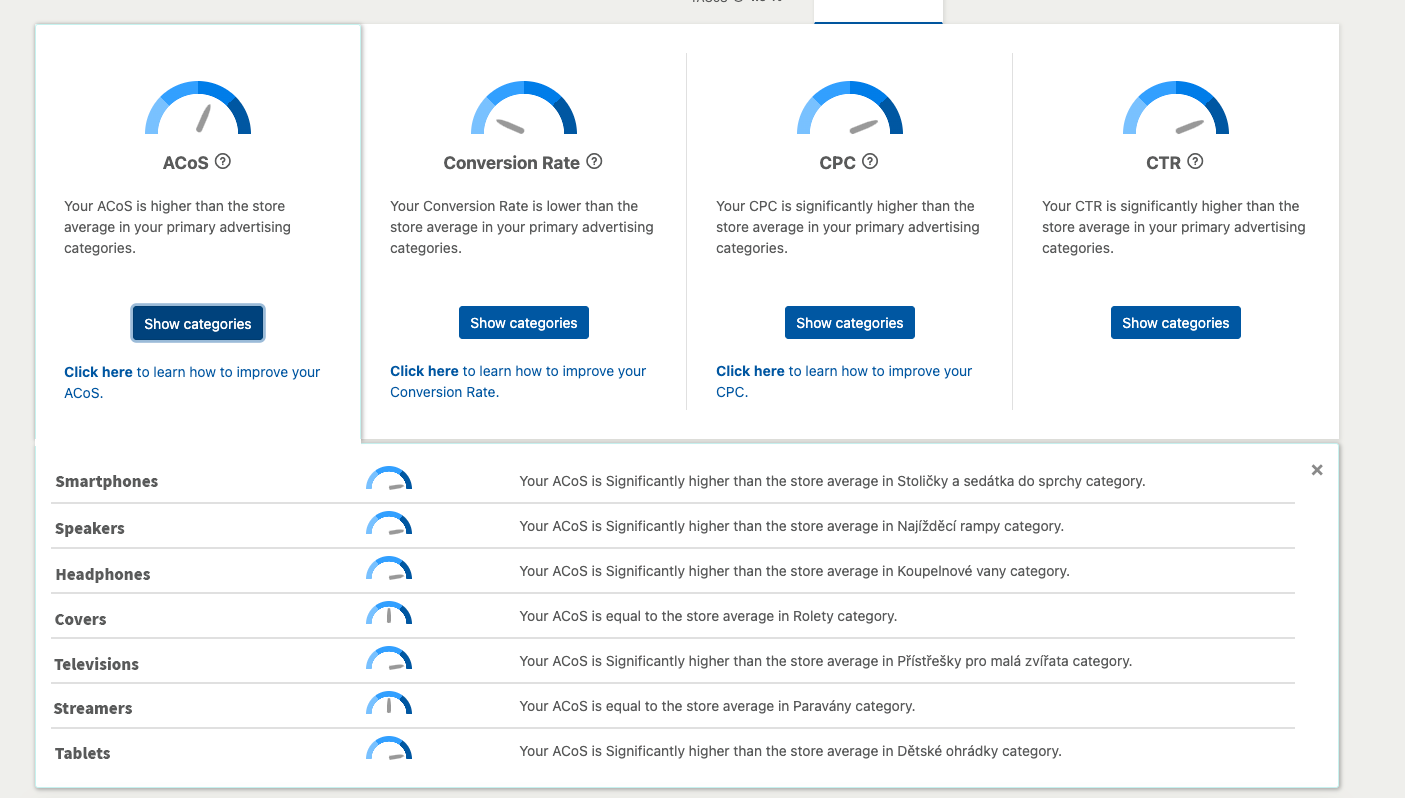Click the Conversion Rate help question-mark icon
Image resolution: width=1405 pixels, height=798 pixels.
tap(594, 161)
